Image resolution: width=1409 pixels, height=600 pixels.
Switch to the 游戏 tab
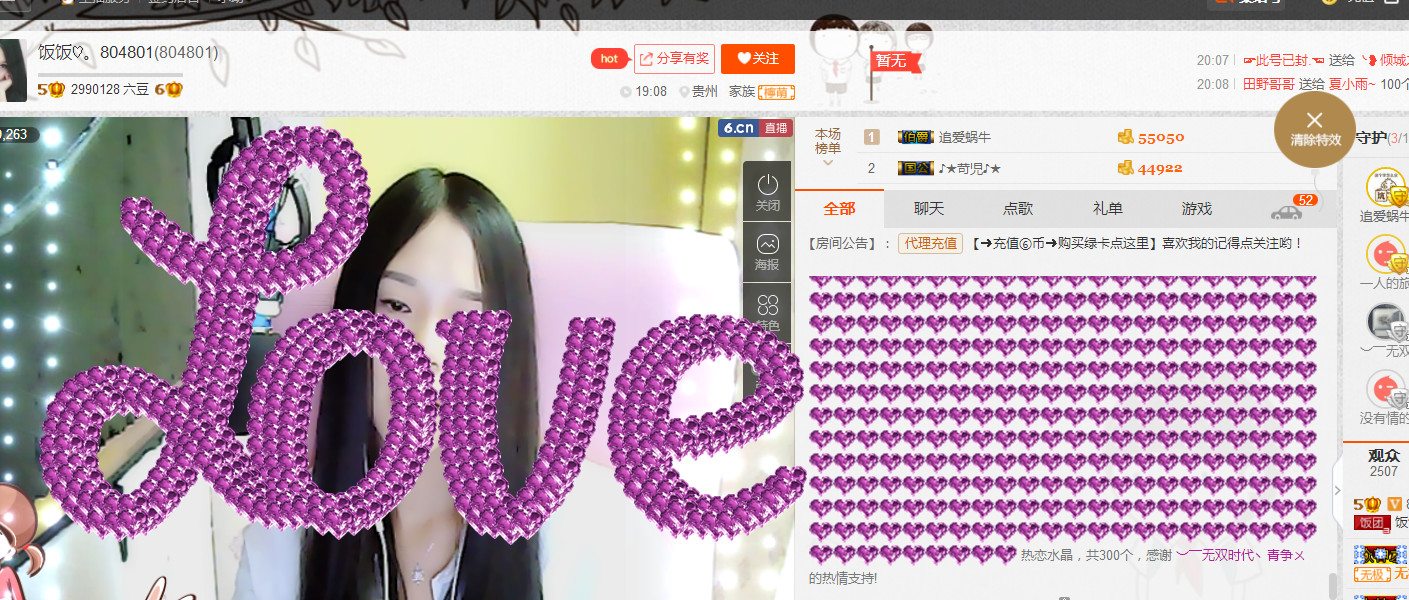1196,209
